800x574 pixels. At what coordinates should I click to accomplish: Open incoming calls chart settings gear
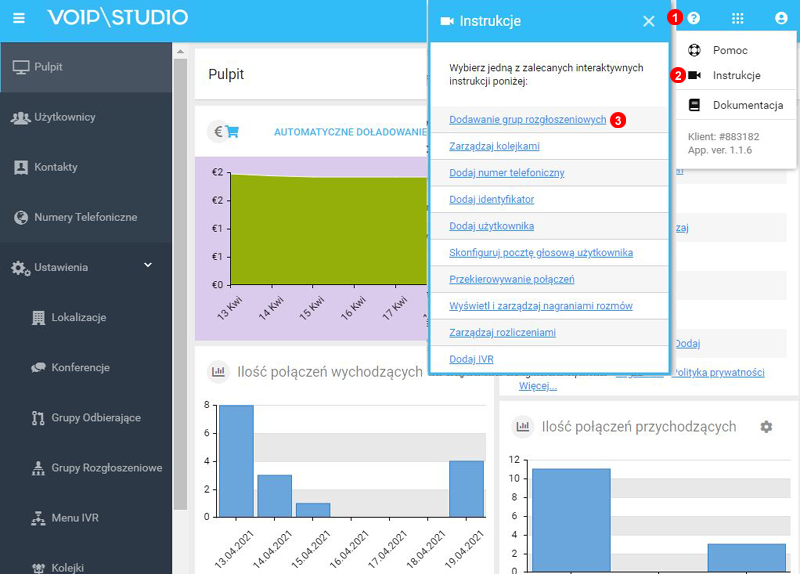point(766,427)
